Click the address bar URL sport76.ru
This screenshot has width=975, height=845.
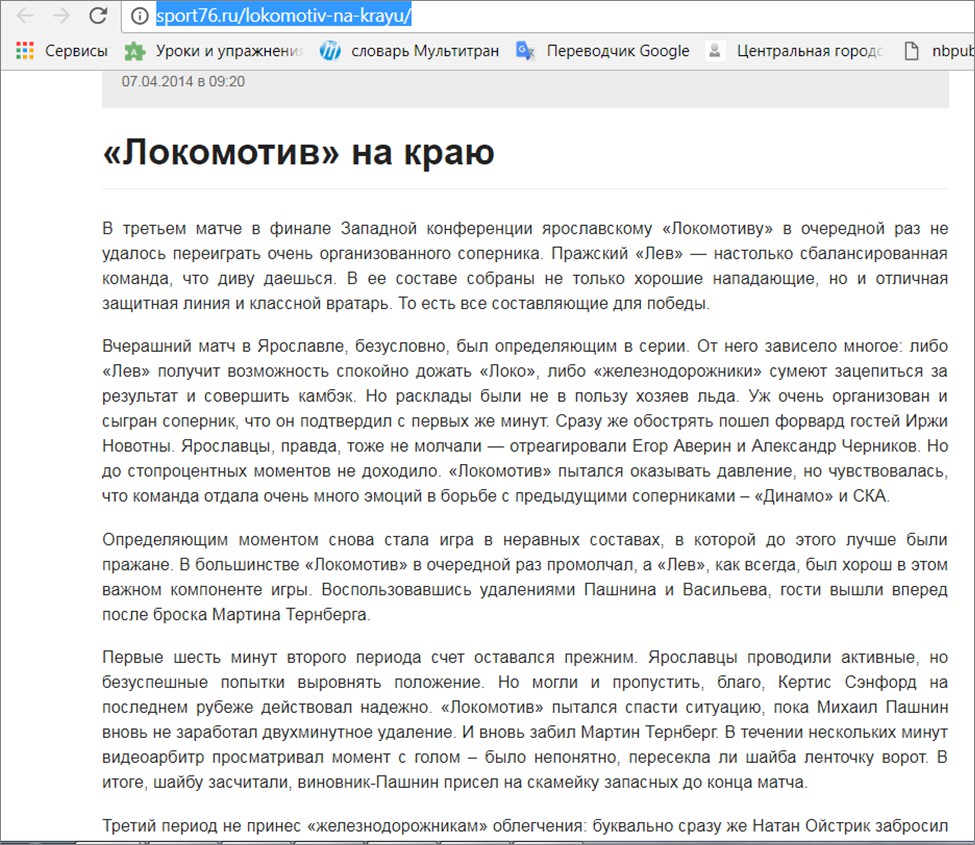point(284,16)
